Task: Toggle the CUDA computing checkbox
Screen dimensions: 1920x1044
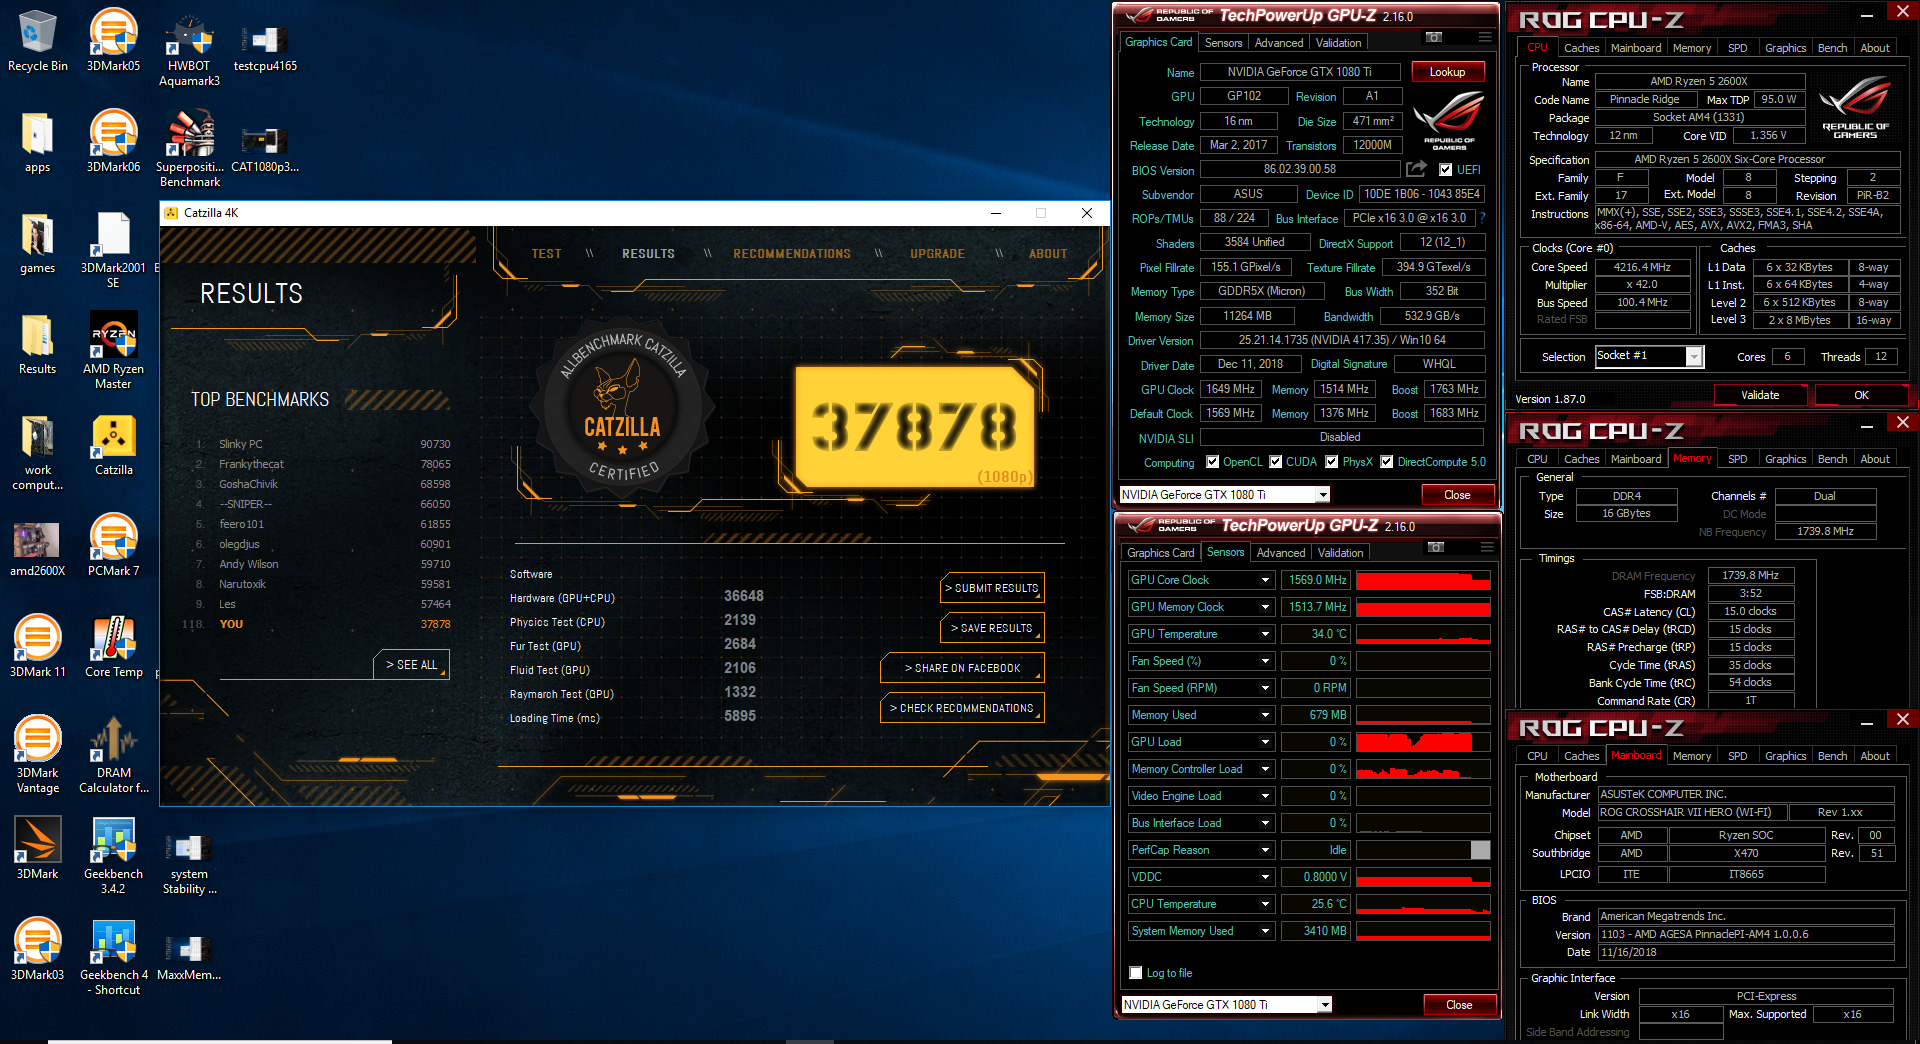Action: [x=1275, y=462]
